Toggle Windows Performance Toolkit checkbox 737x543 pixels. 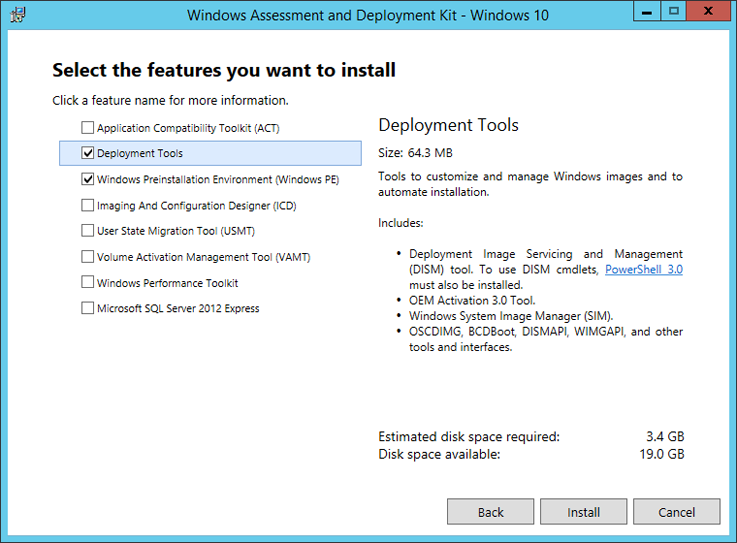[88, 283]
